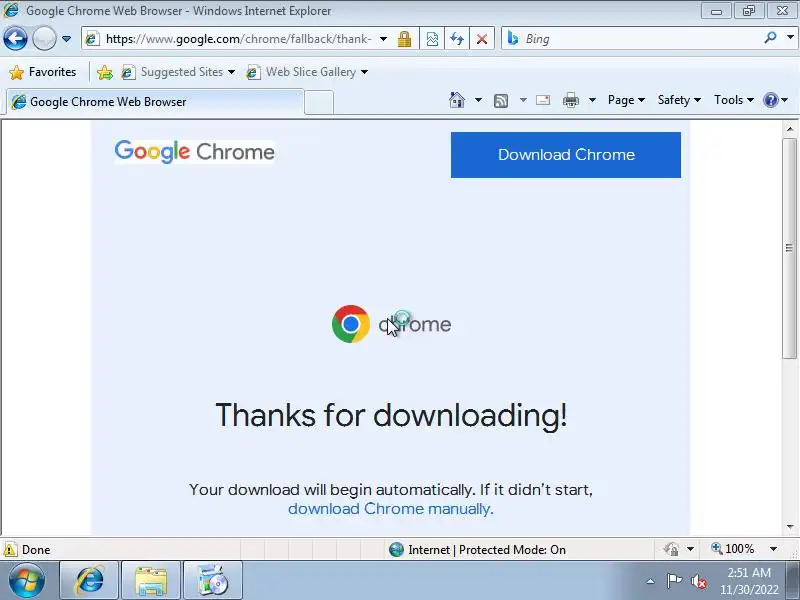
Task: Expand the Home button dropdown arrow
Action: [x=478, y=100]
